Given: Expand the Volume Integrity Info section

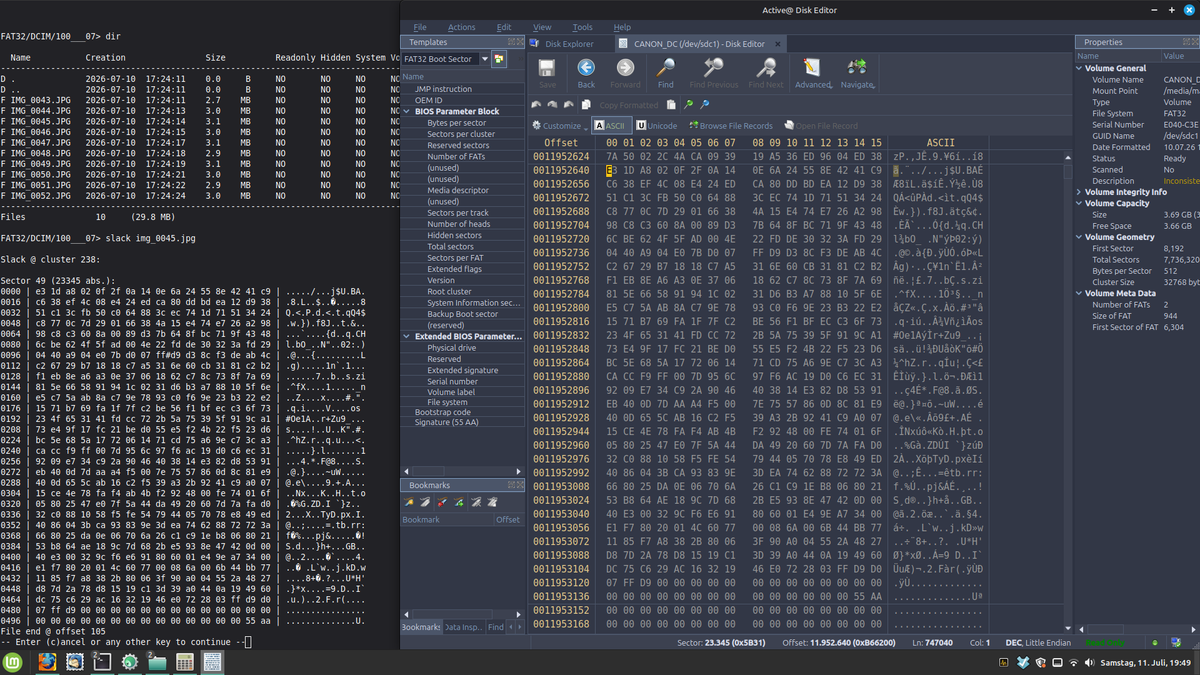Looking at the screenshot, I should point(1079,192).
